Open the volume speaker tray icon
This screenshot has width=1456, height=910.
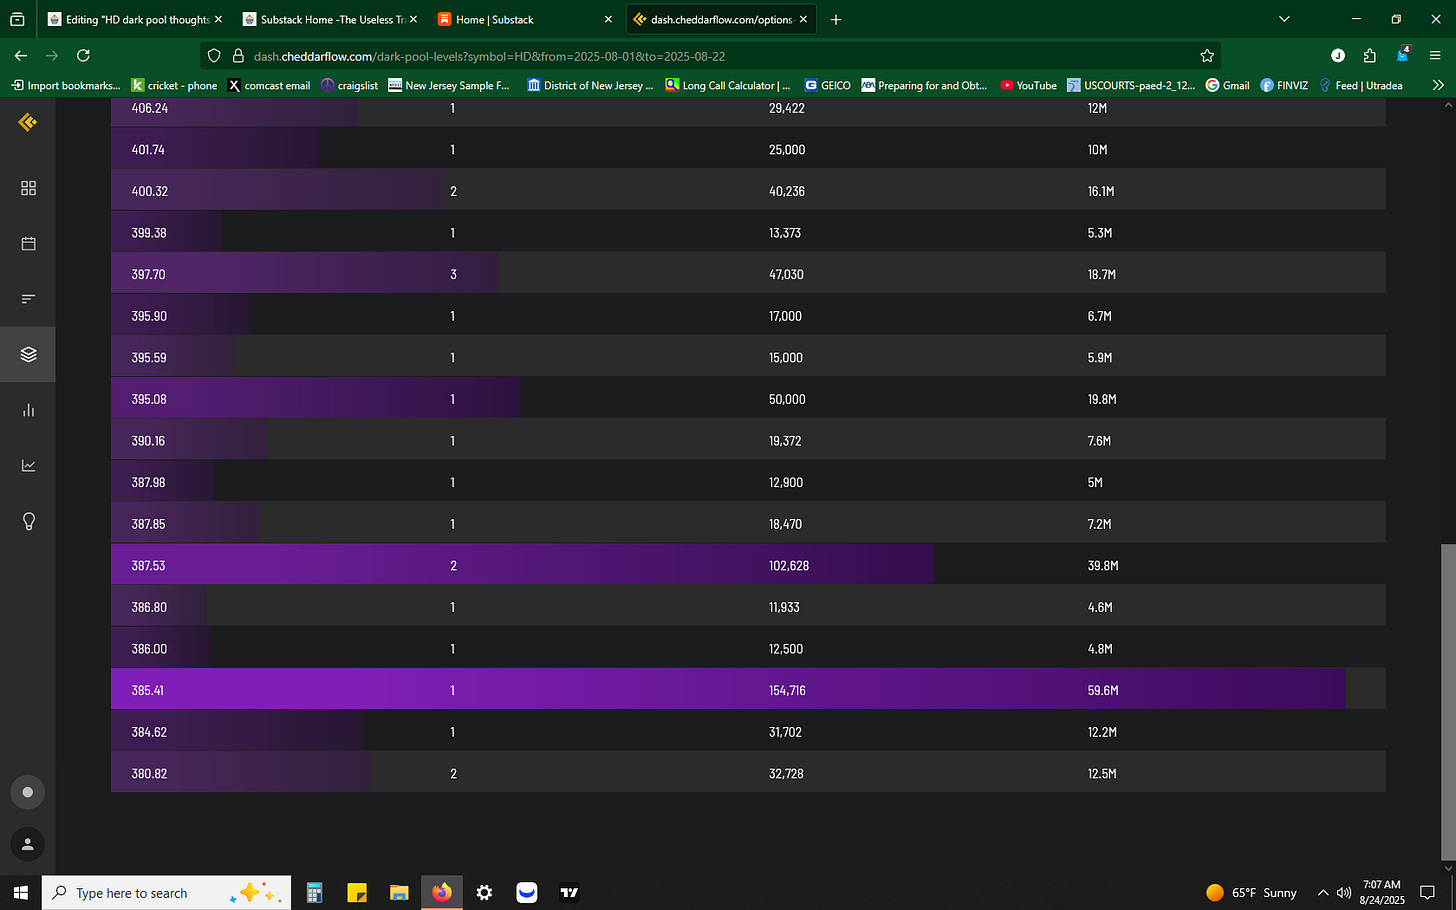tap(1344, 892)
